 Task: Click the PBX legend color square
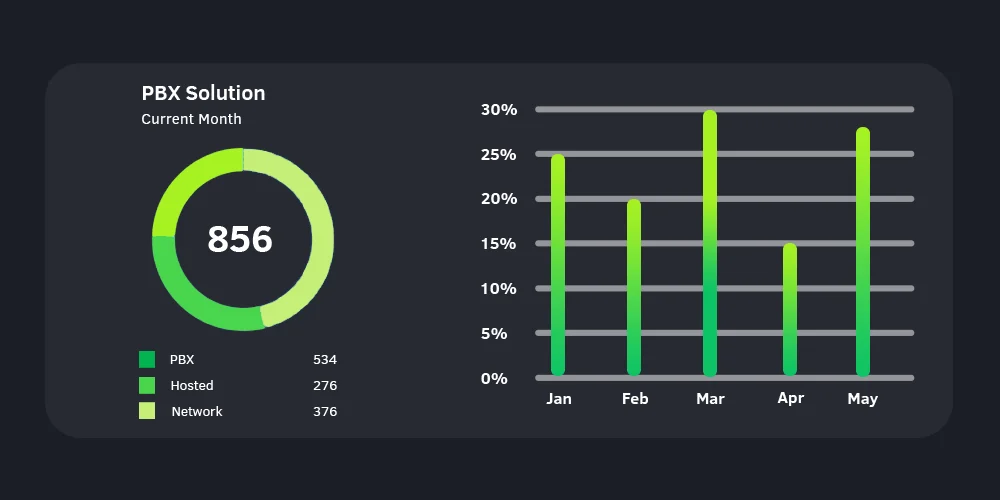tap(147, 360)
